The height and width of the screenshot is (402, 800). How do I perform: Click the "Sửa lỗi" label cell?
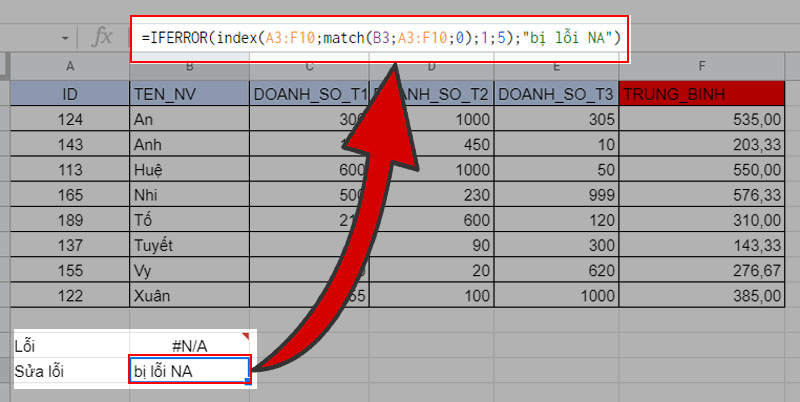click(70, 371)
